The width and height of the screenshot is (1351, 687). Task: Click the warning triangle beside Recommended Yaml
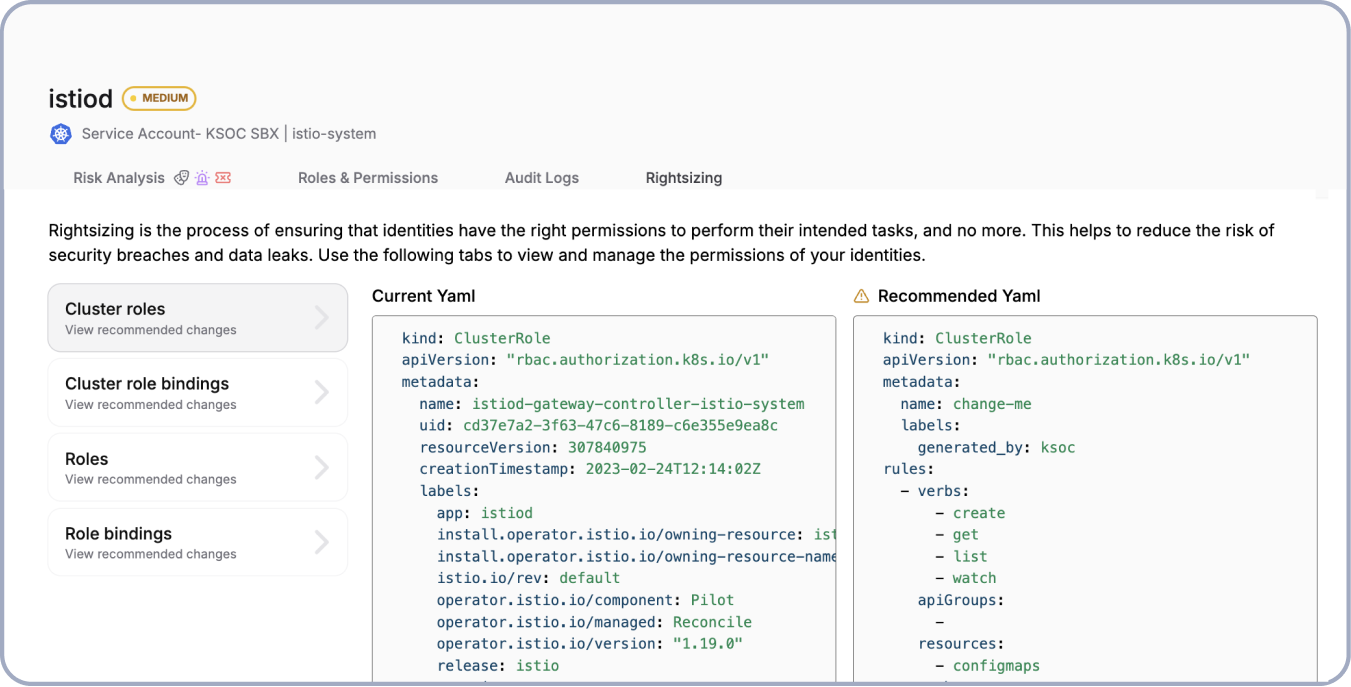click(861, 296)
